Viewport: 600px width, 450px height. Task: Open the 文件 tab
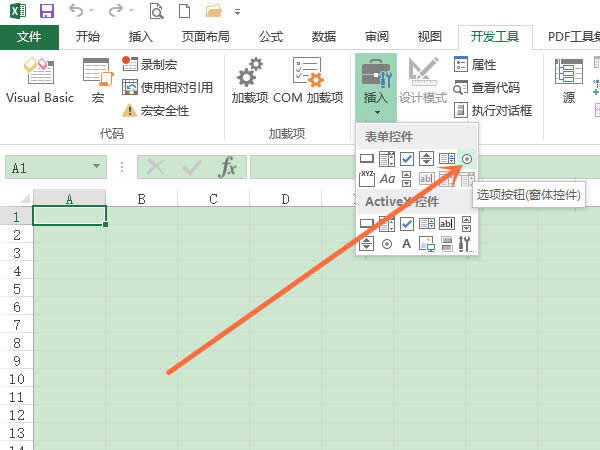(29, 37)
